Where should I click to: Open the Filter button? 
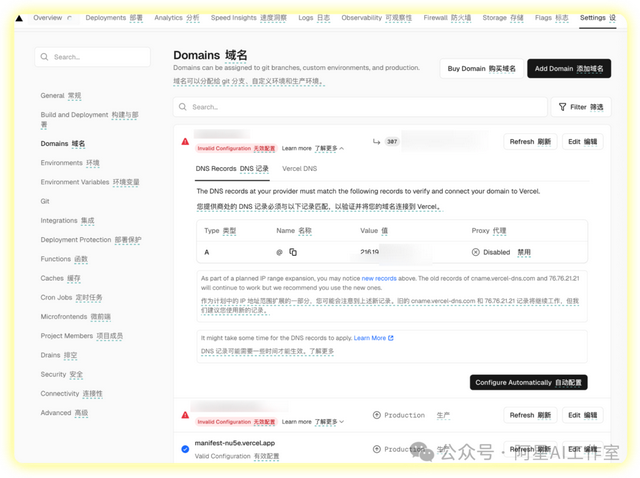pos(581,107)
